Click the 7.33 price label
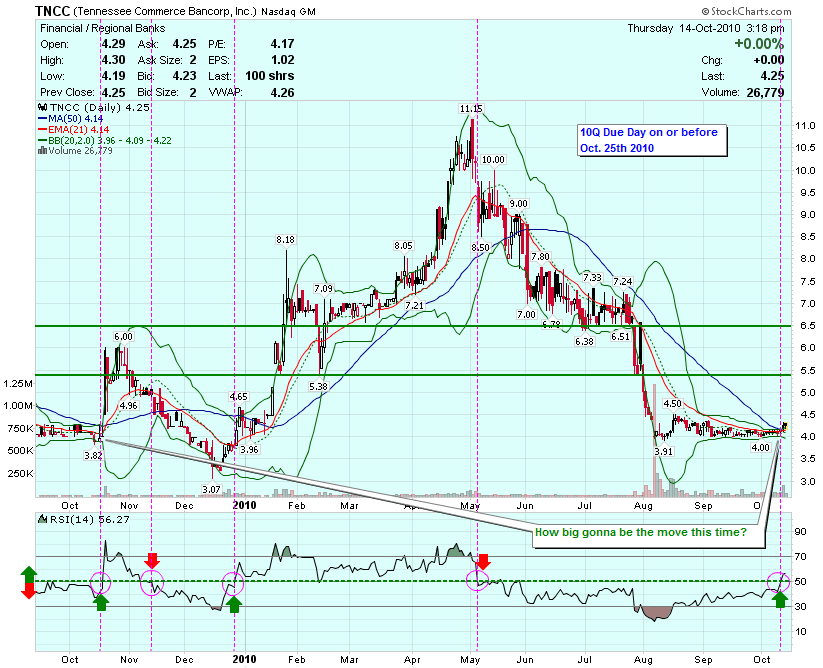 coord(592,277)
